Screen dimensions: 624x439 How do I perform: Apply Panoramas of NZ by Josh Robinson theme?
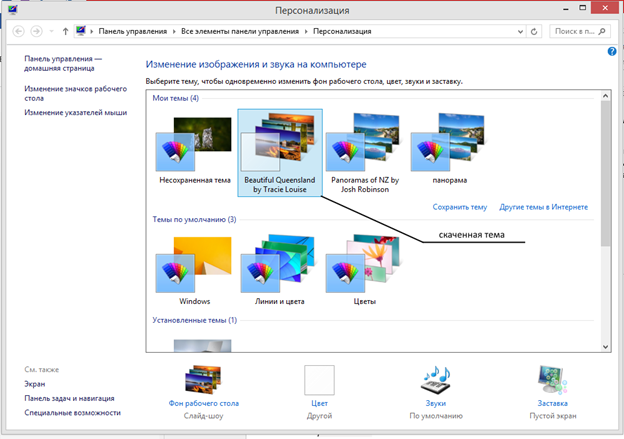(365, 153)
